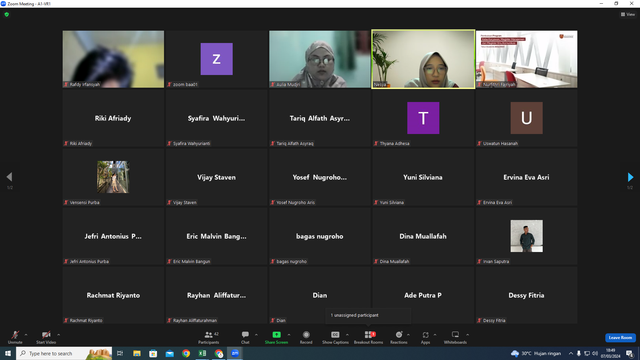
Task: Click the Leave Room button
Action: 620,338
